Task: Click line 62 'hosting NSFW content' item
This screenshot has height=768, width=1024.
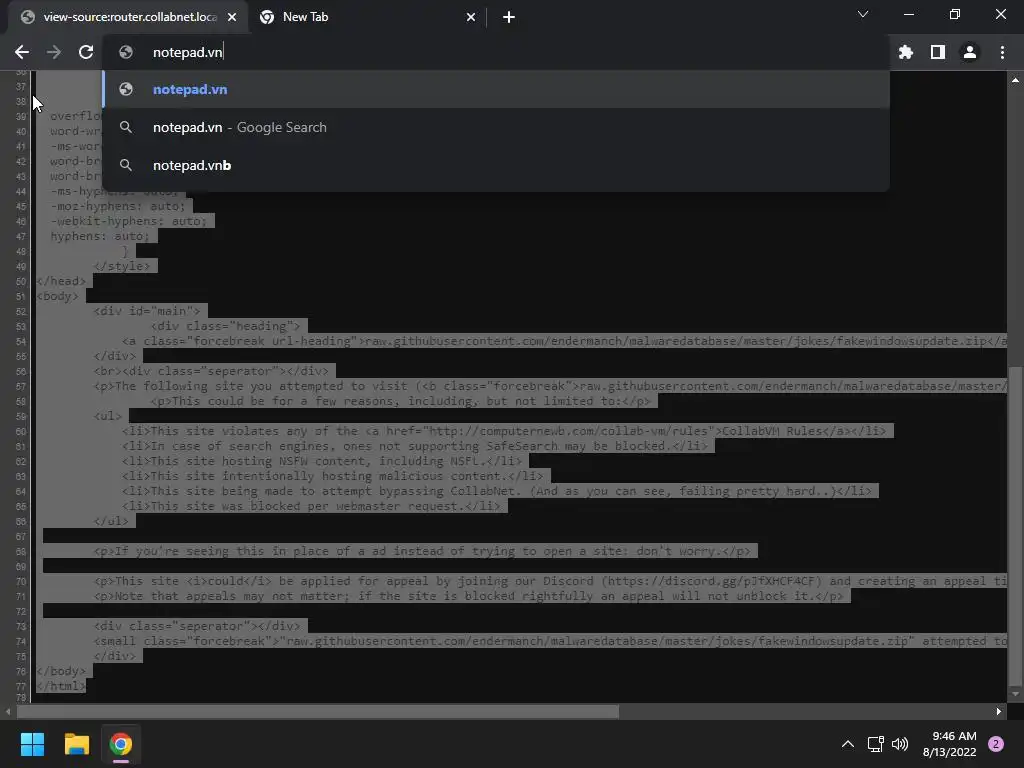Action: (322, 461)
